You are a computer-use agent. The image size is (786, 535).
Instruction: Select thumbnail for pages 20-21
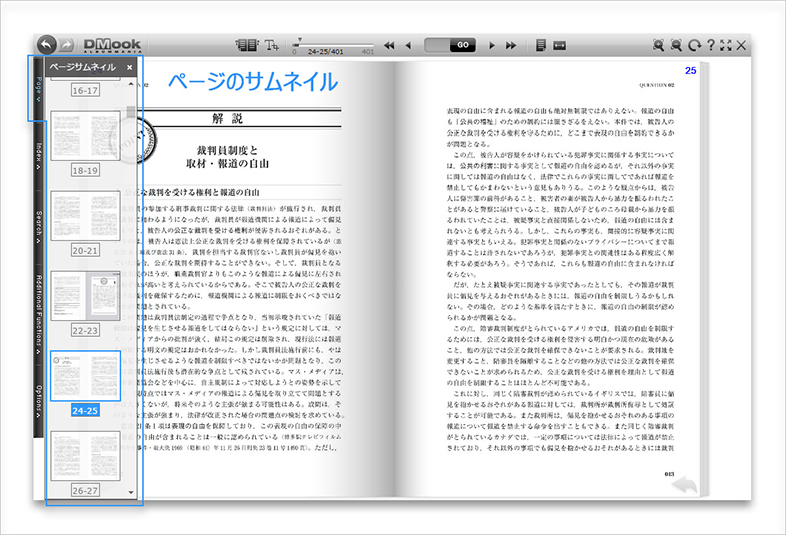(x=85, y=216)
